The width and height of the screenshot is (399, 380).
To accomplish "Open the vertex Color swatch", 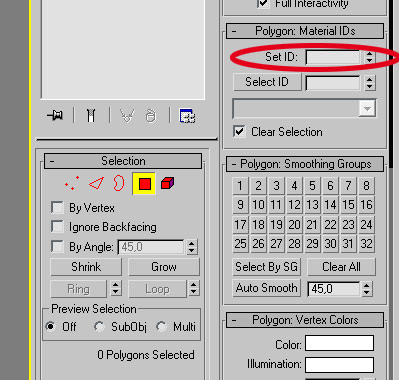I will (x=339, y=343).
